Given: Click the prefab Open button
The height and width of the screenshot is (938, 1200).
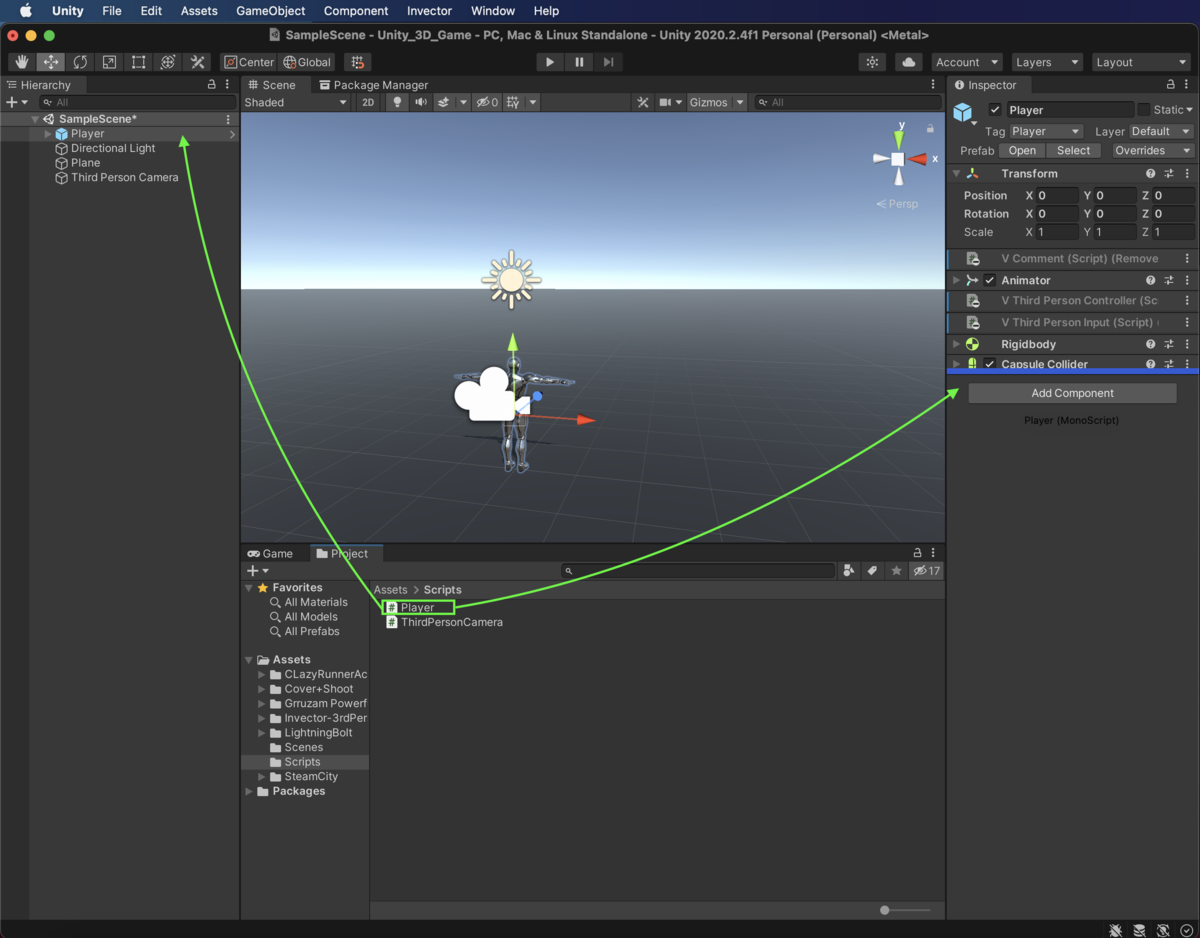Looking at the screenshot, I should (1022, 150).
